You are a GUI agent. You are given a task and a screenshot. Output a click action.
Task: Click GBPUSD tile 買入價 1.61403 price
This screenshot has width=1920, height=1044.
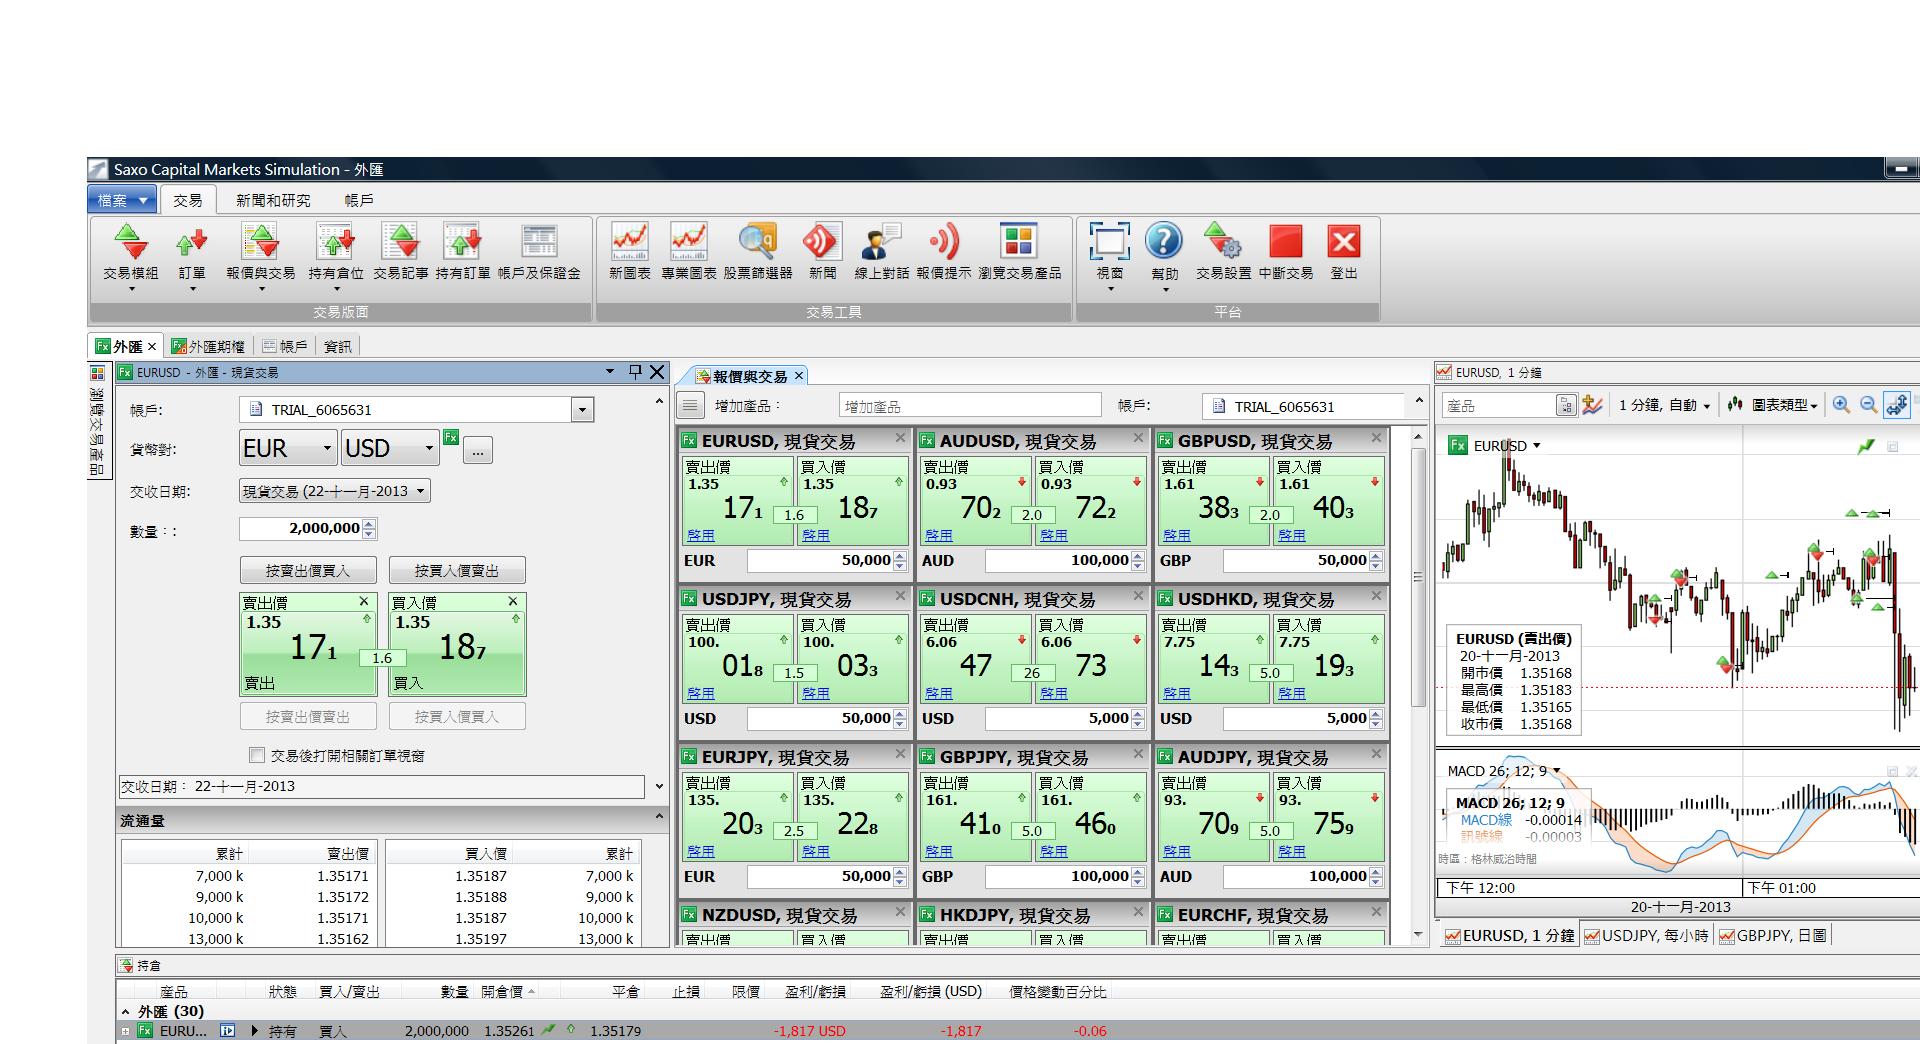tap(1329, 500)
